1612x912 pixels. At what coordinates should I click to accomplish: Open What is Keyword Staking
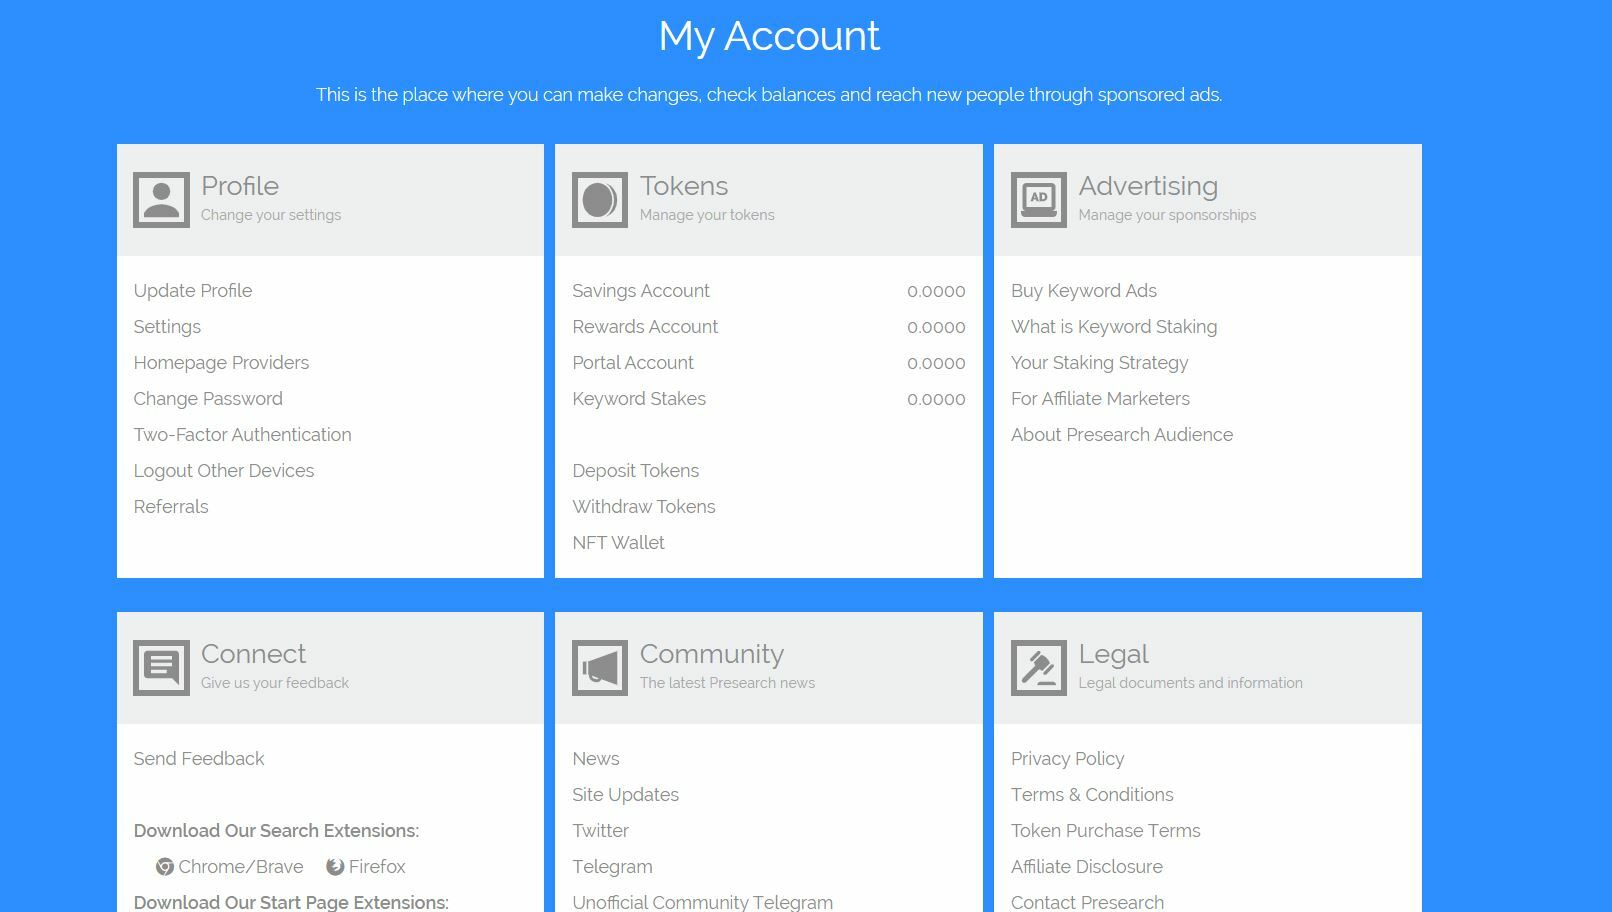[1114, 327]
